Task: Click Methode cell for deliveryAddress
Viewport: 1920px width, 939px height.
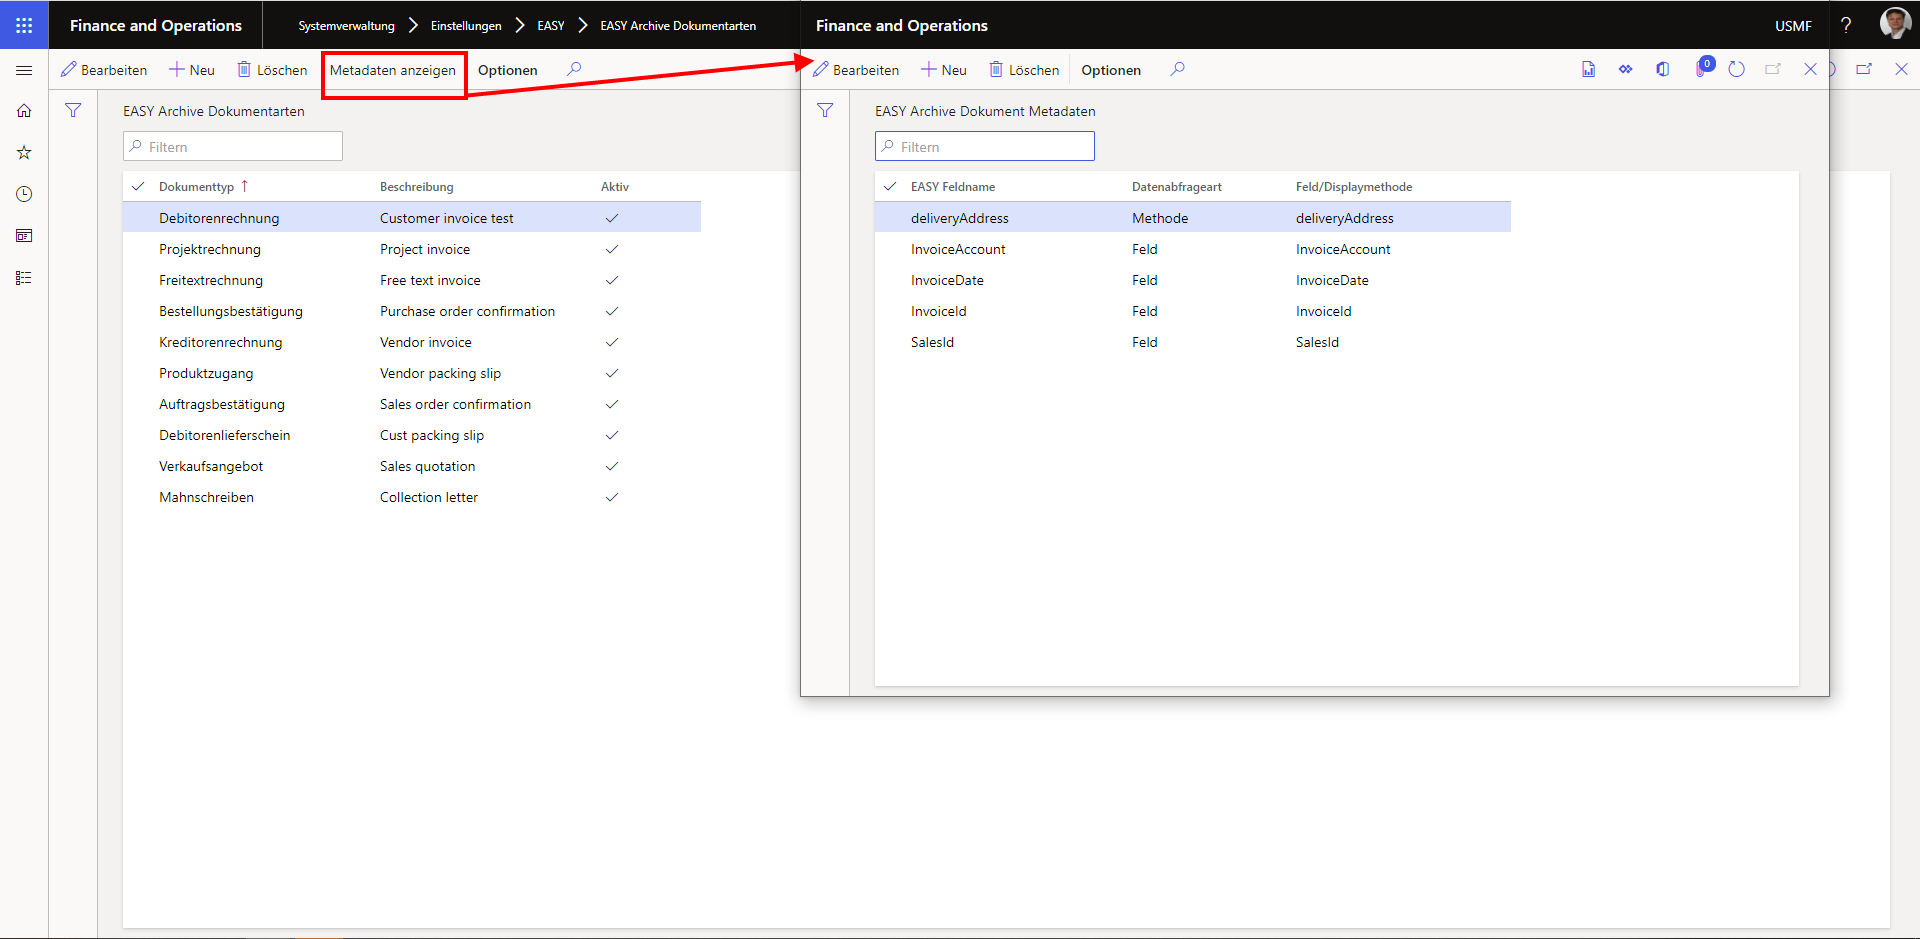Action: tap(1160, 218)
